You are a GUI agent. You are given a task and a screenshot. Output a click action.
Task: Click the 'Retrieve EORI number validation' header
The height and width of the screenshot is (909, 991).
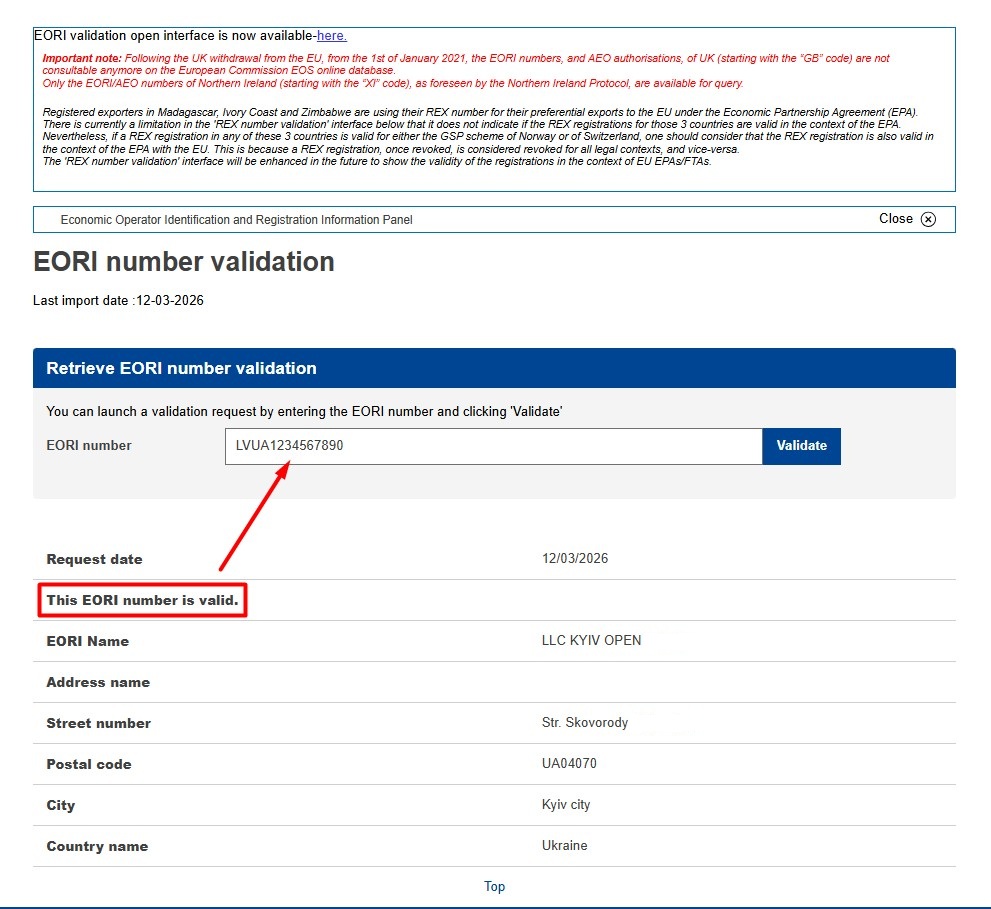click(x=181, y=368)
